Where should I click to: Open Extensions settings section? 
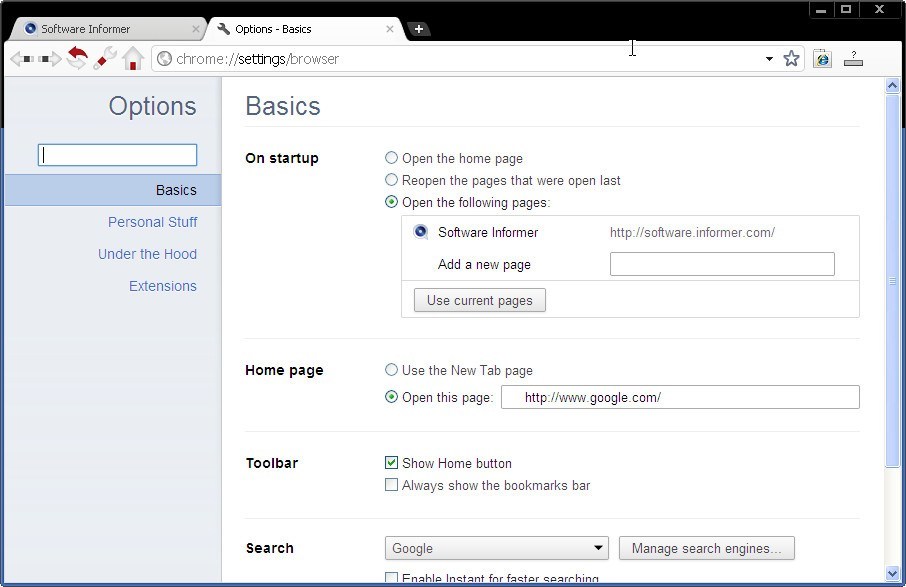(162, 286)
